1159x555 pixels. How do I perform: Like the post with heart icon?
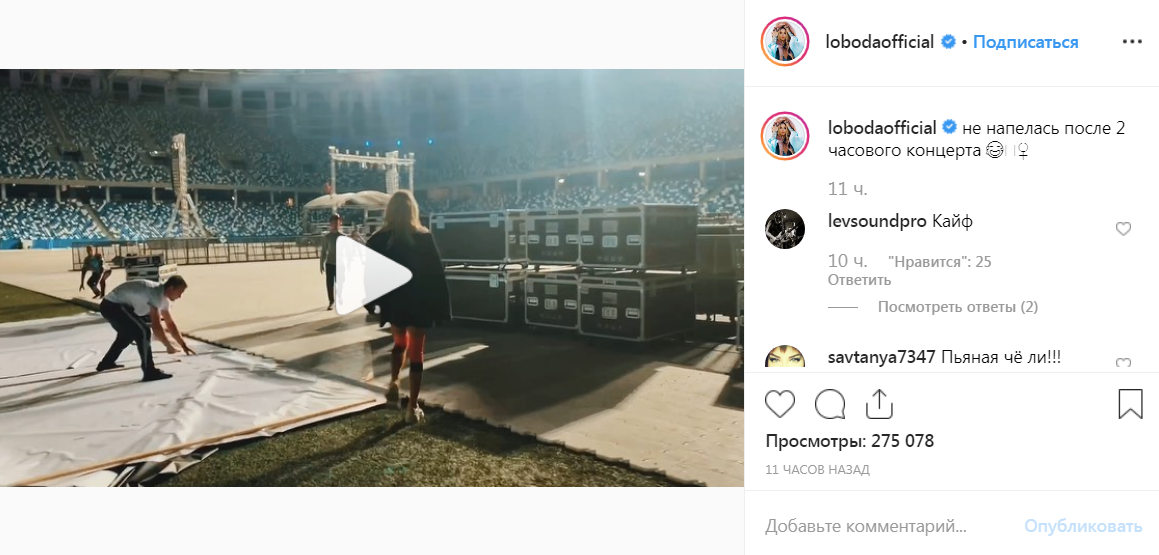click(x=779, y=404)
